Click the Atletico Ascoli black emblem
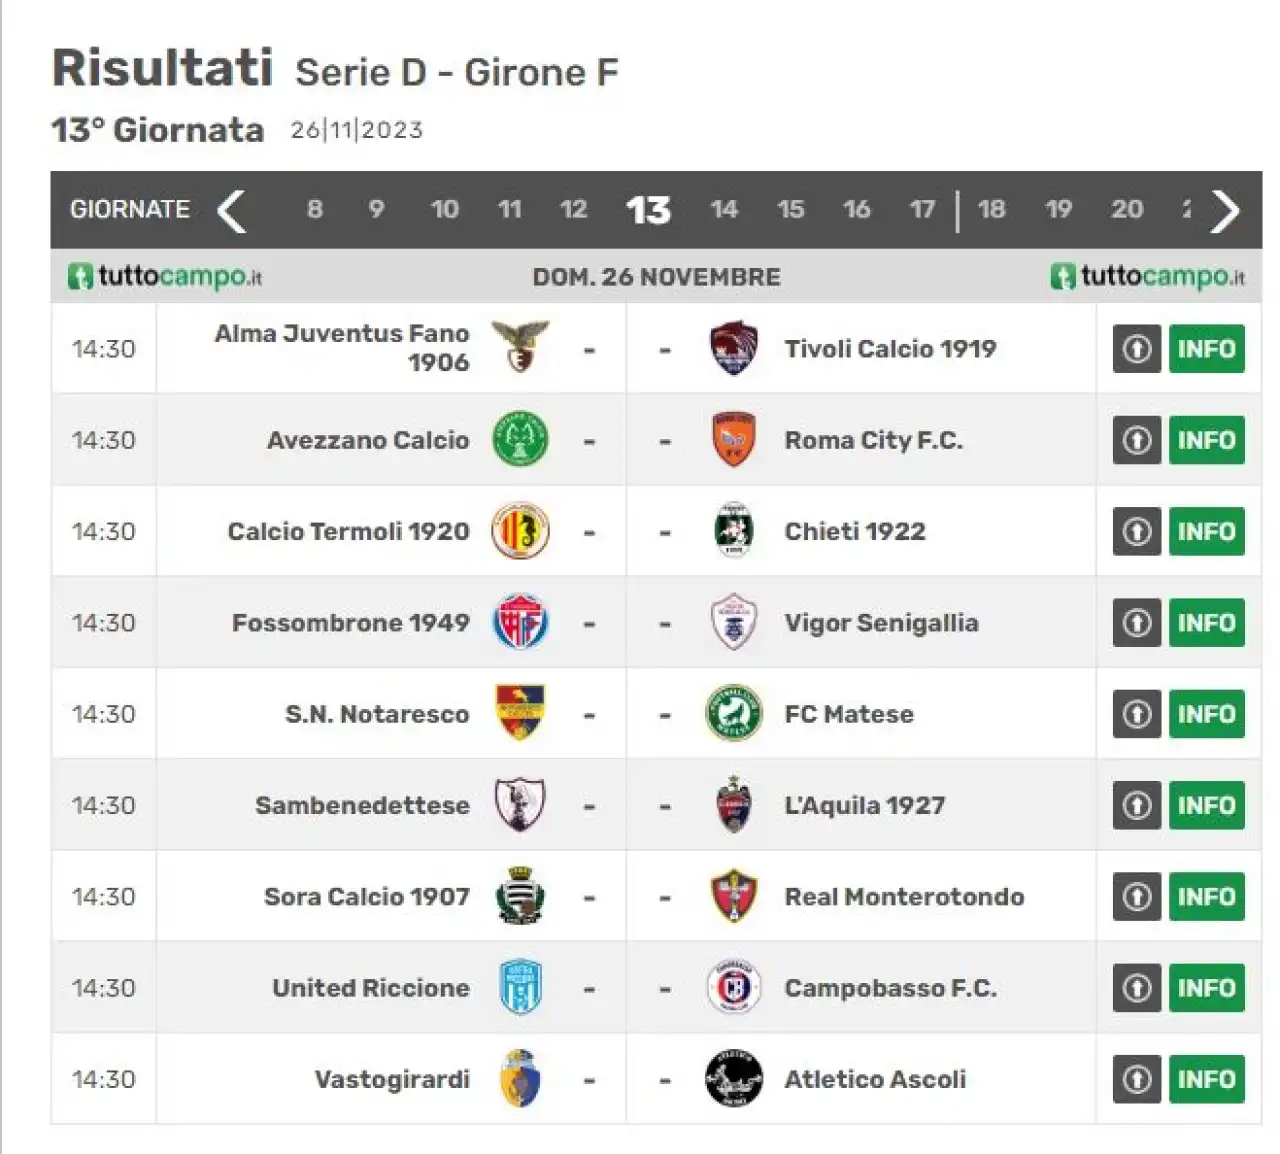 [x=733, y=1079]
